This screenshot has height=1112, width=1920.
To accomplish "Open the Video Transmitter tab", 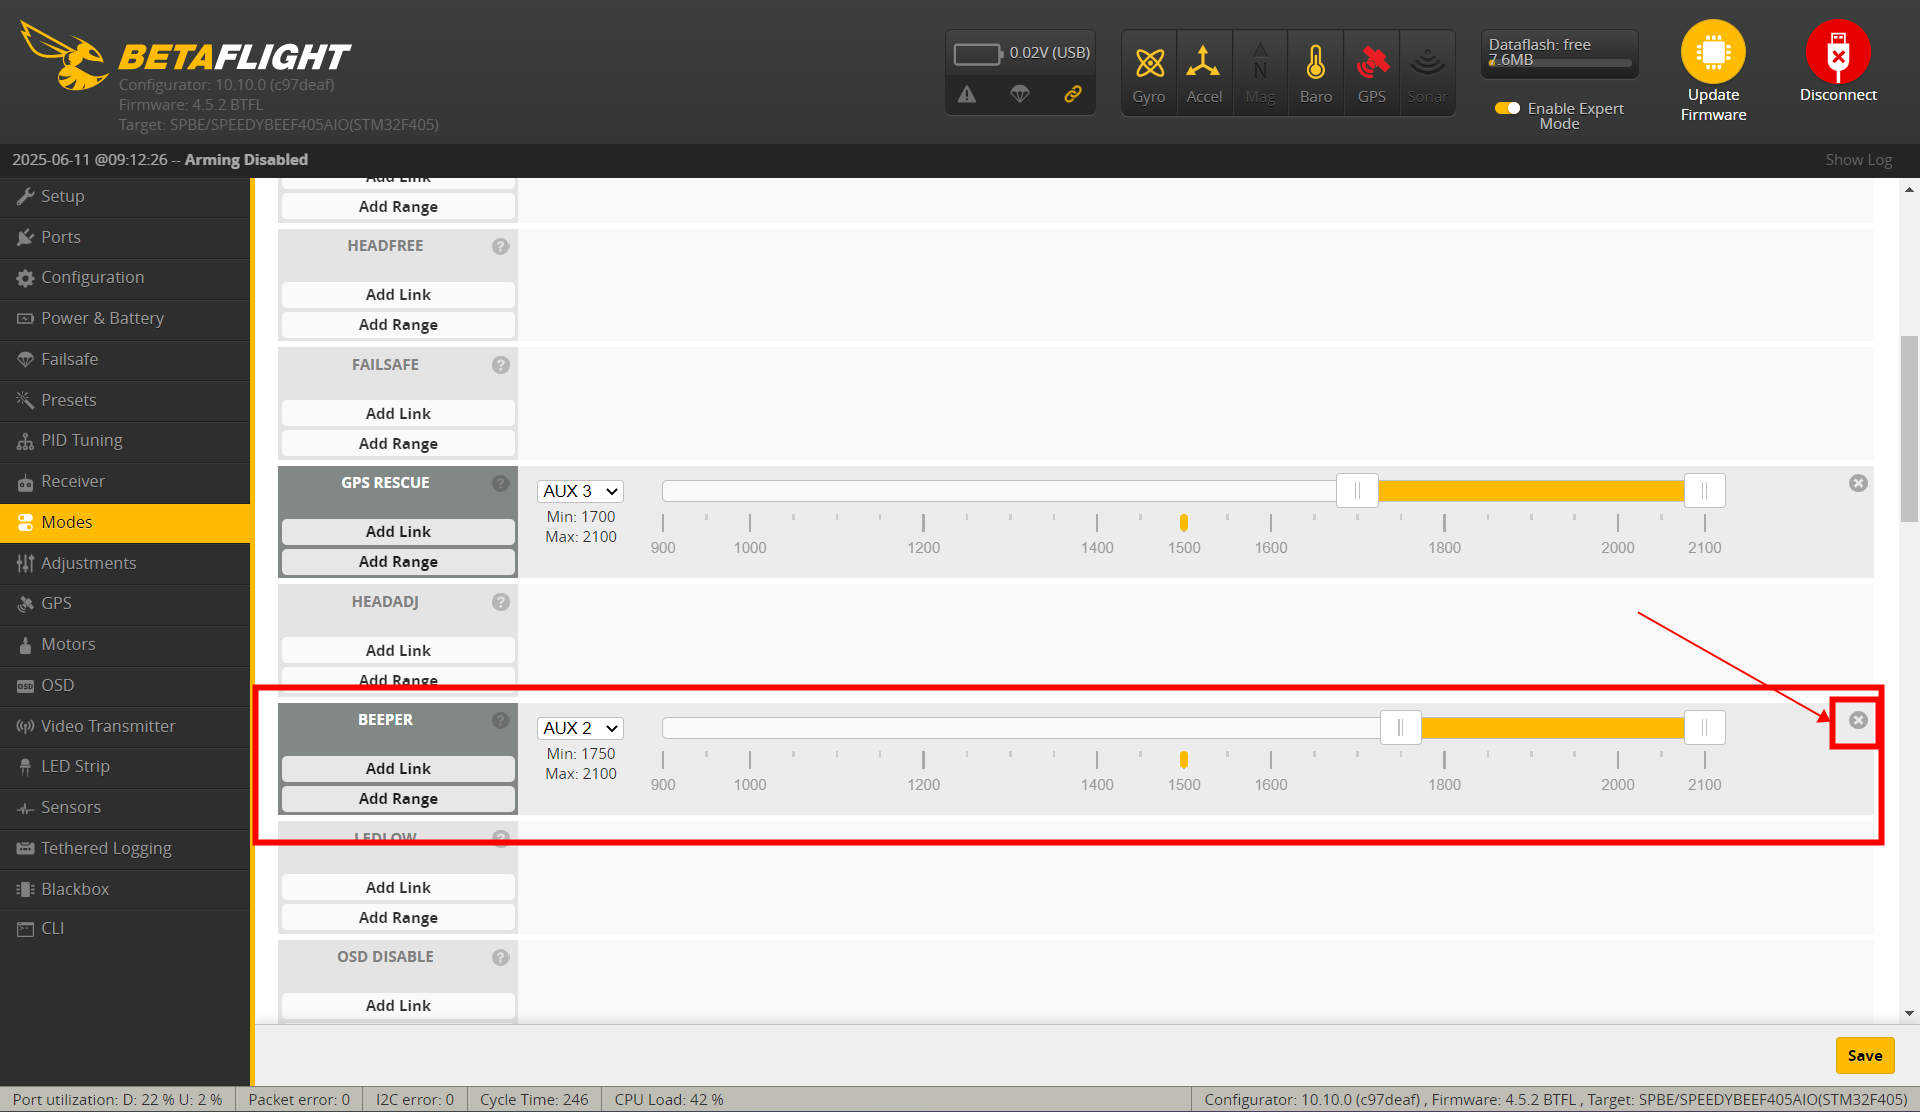I will pyautogui.click(x=125, y=726).
